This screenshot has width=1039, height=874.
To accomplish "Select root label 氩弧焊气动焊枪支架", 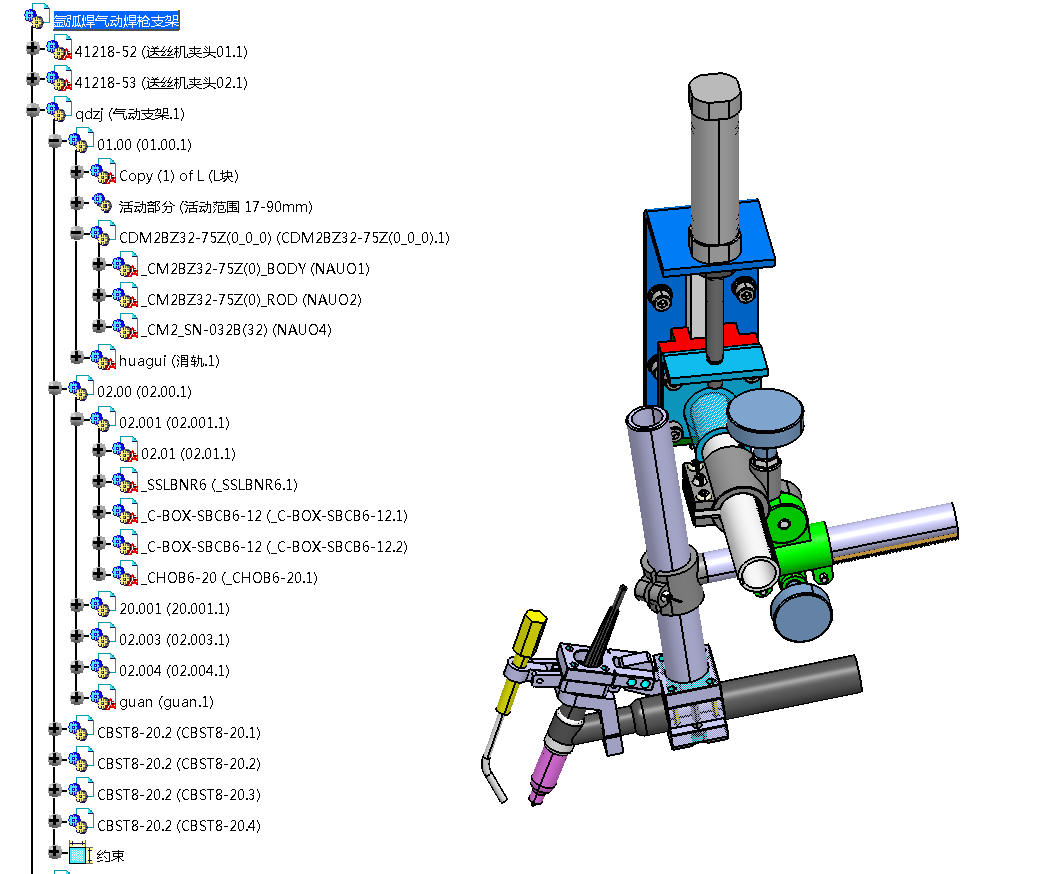I will click(x=116, y=21).
